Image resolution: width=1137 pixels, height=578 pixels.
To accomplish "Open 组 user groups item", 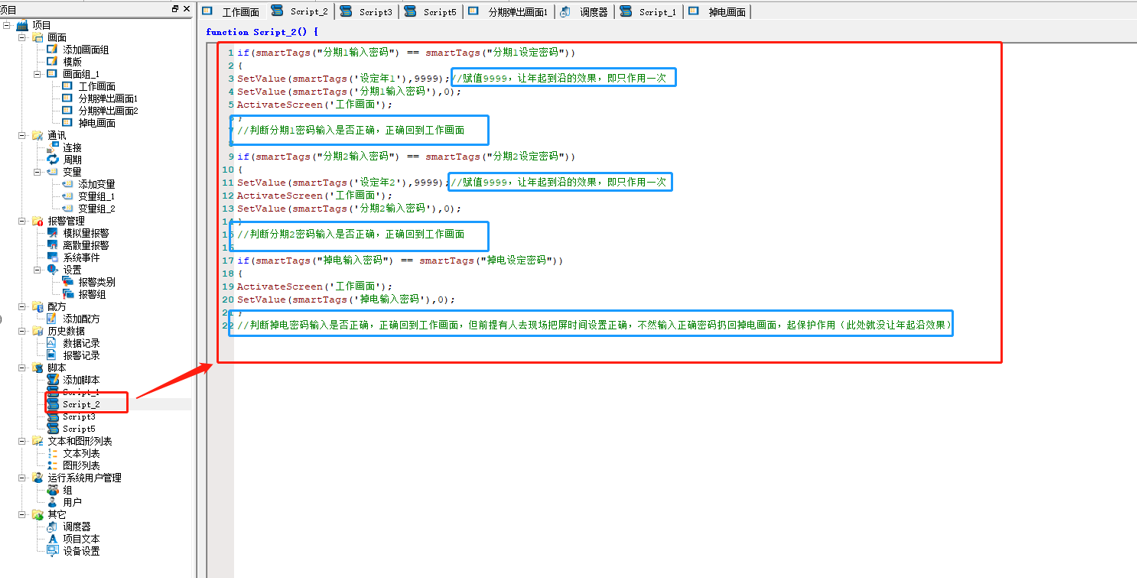I will click(x=67, y=490).
